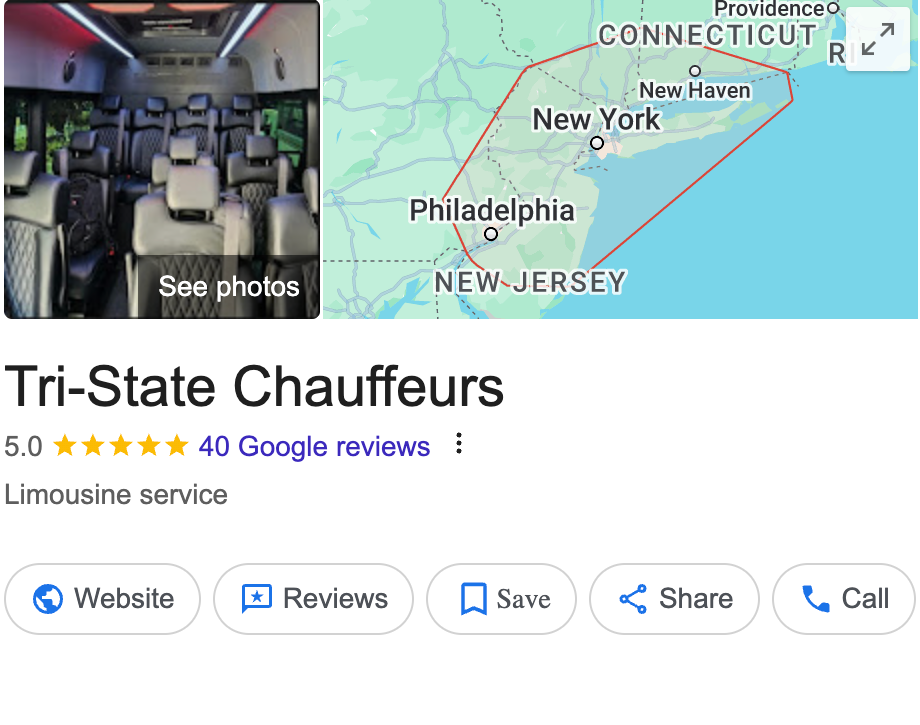Image resolution: width=920 pixels, height=725 pixels.
Task: Click the five-star rating icons
Action: coord(120,446)
